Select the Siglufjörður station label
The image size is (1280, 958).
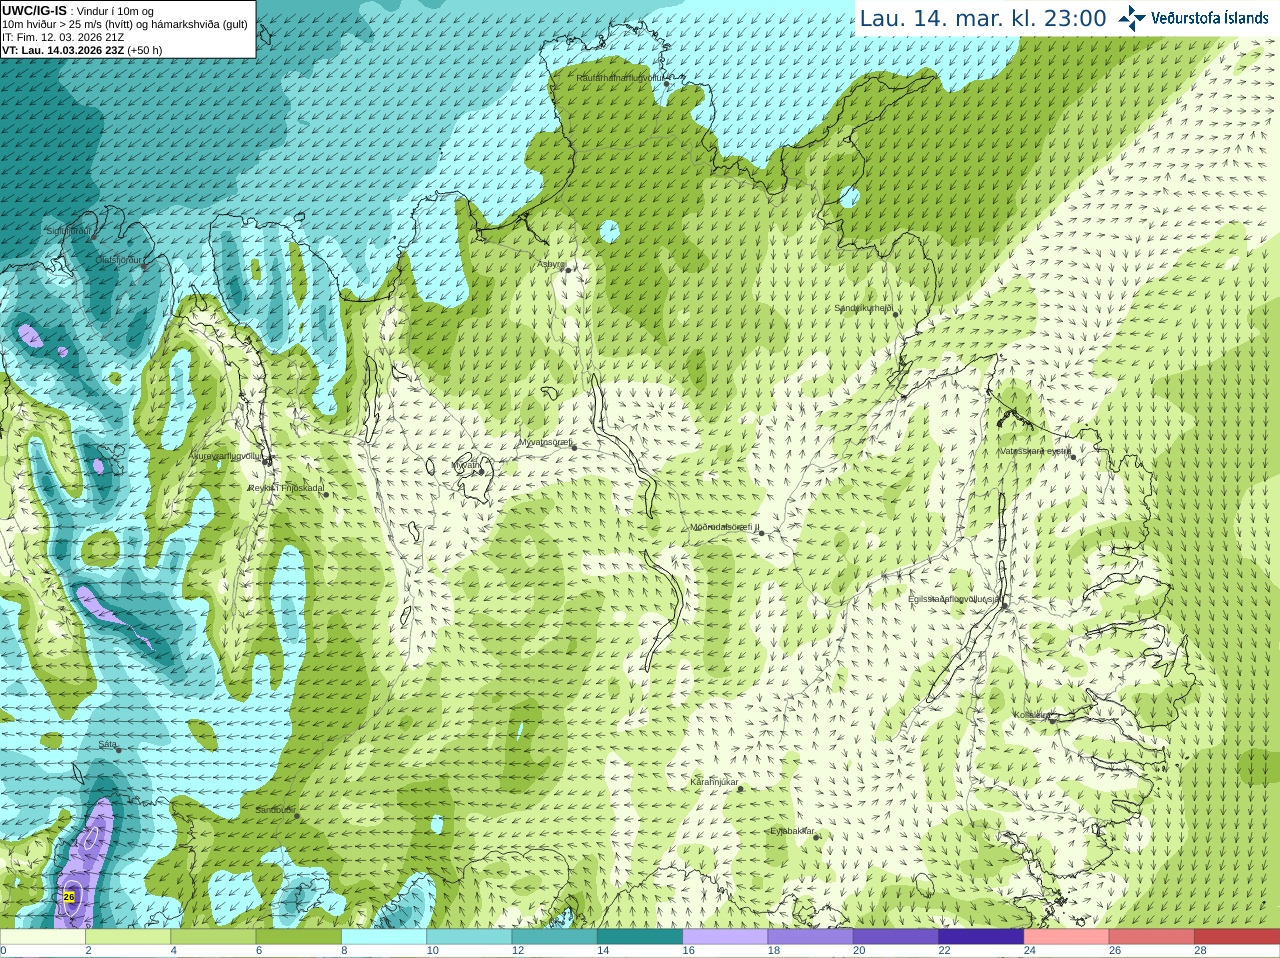coord(68,231)
